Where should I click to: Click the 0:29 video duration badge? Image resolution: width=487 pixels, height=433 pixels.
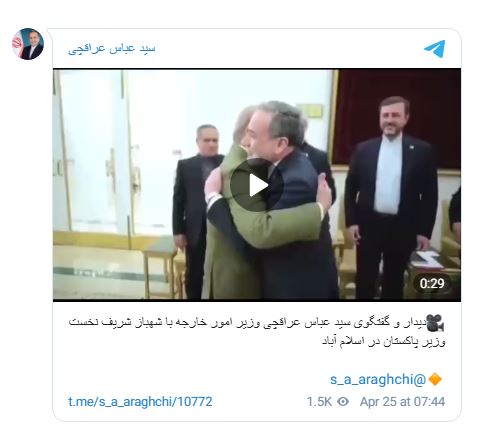pyautogui.click(x=432, y=283)
